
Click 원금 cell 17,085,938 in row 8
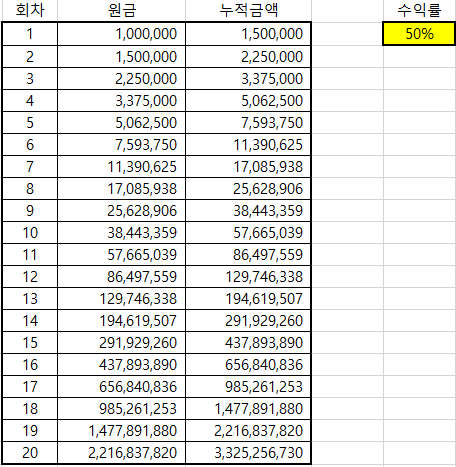(x=121, y=189)
